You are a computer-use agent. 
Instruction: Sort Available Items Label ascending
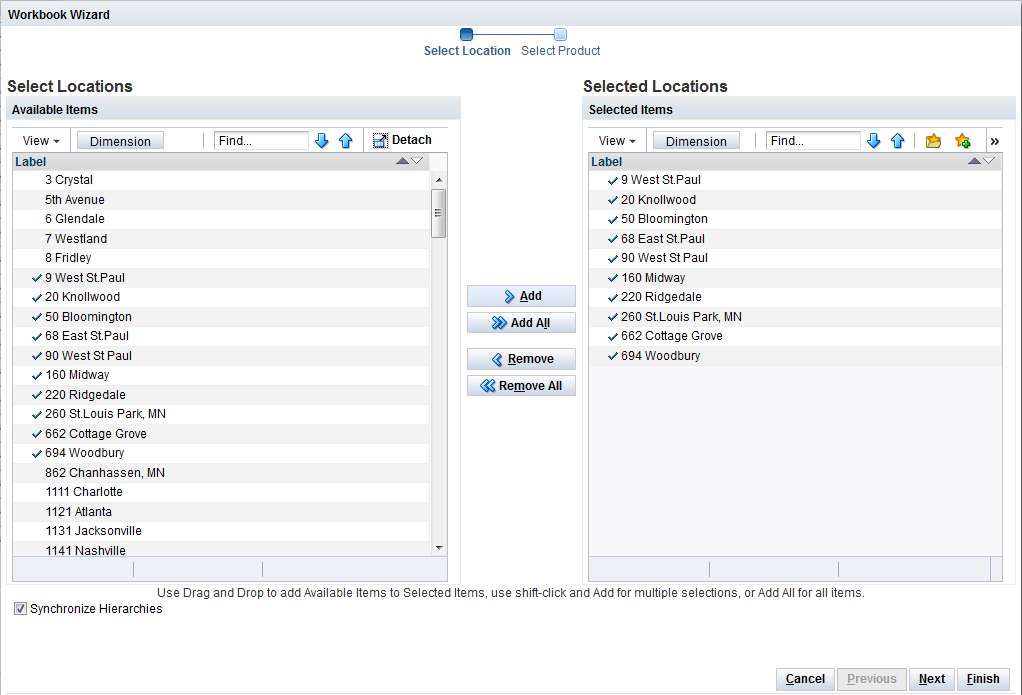pos(403,161)
